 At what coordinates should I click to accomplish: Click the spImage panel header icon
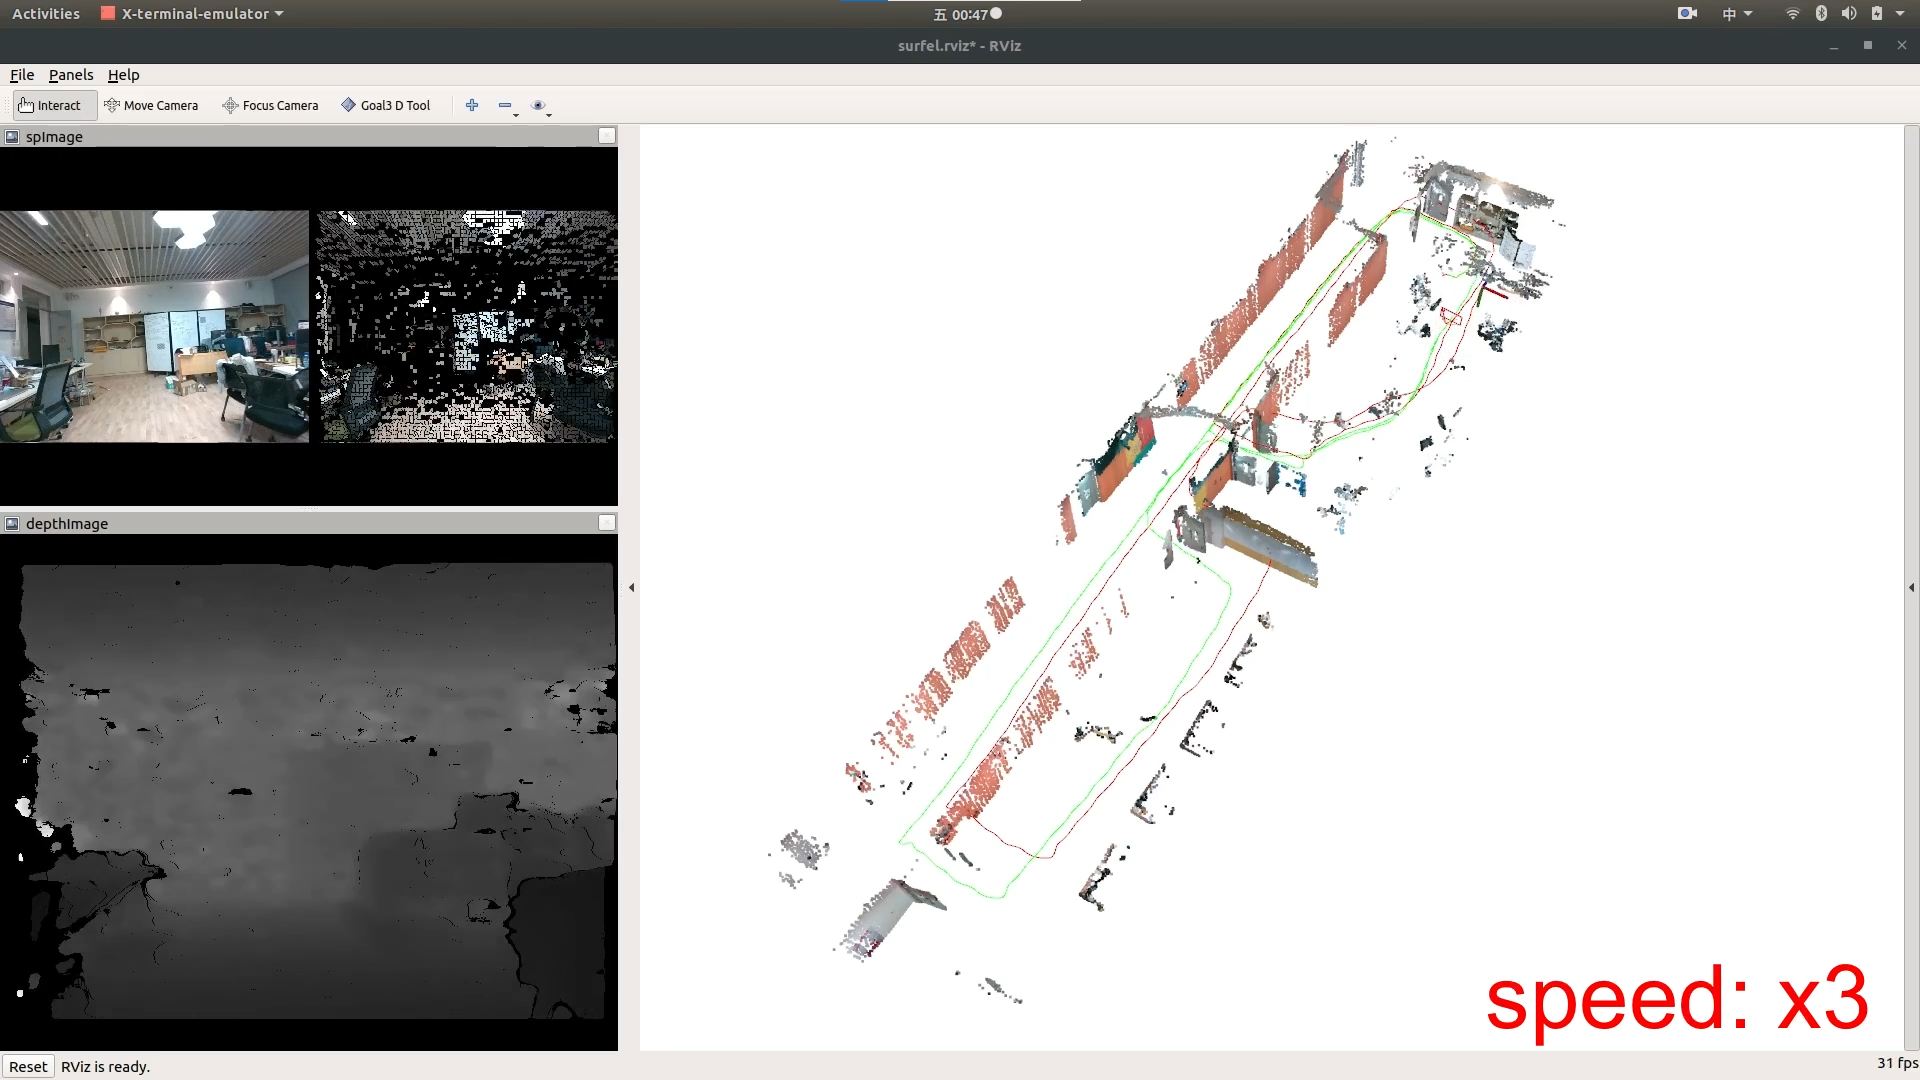(x=11, y=136)
